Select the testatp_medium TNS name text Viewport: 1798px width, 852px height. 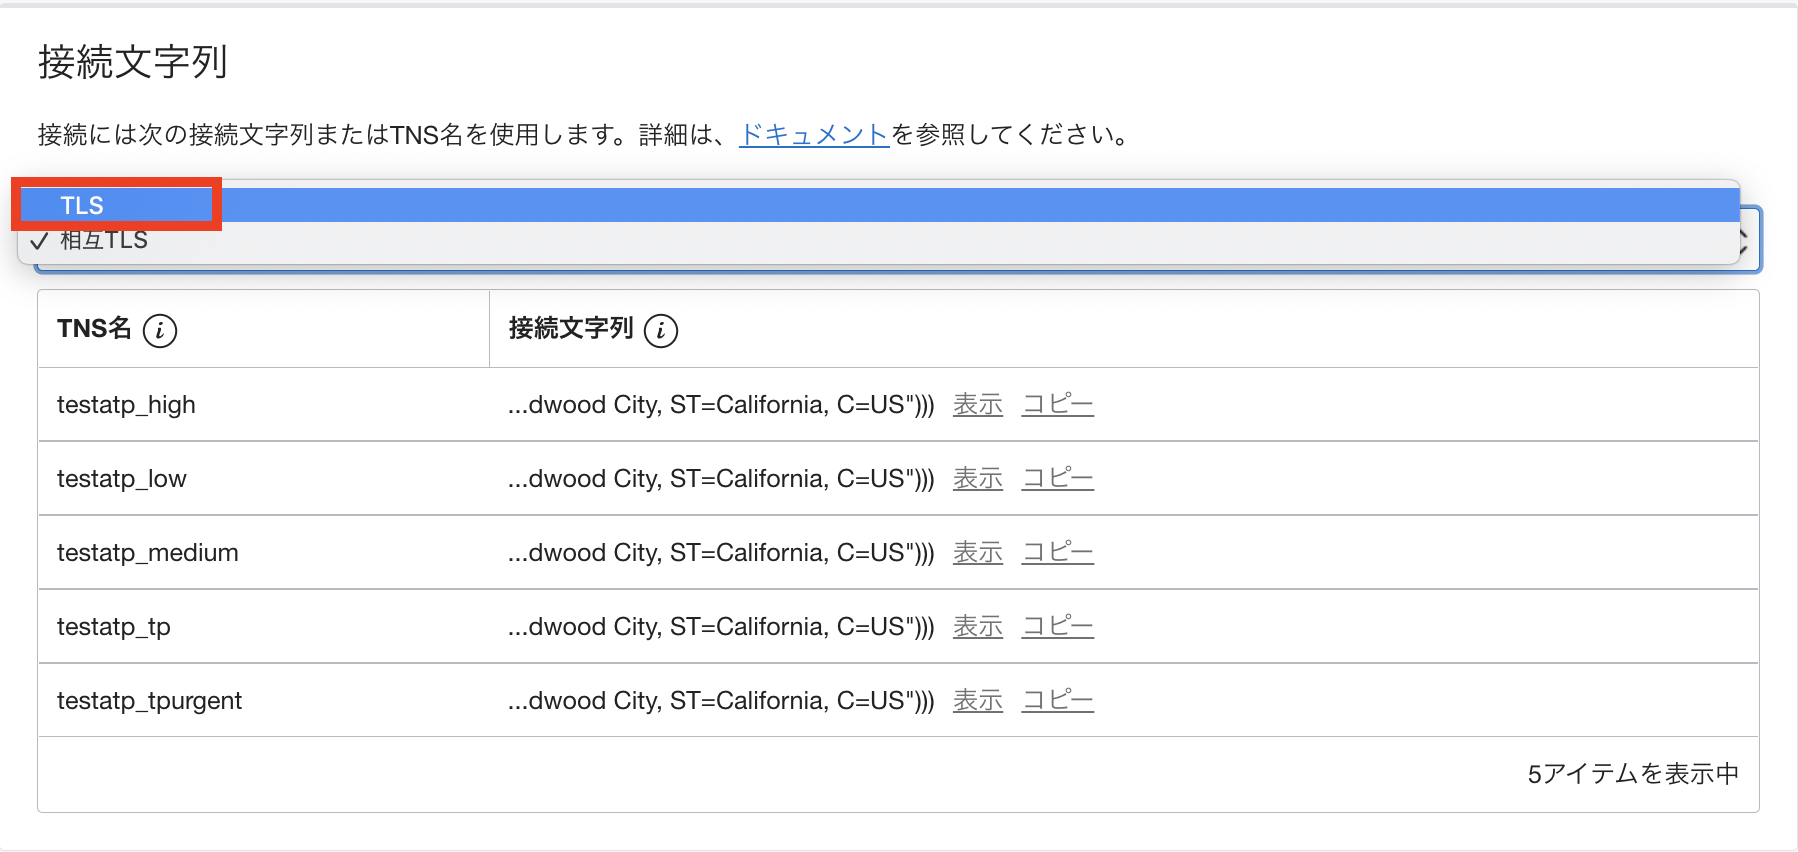pos(148,553)
